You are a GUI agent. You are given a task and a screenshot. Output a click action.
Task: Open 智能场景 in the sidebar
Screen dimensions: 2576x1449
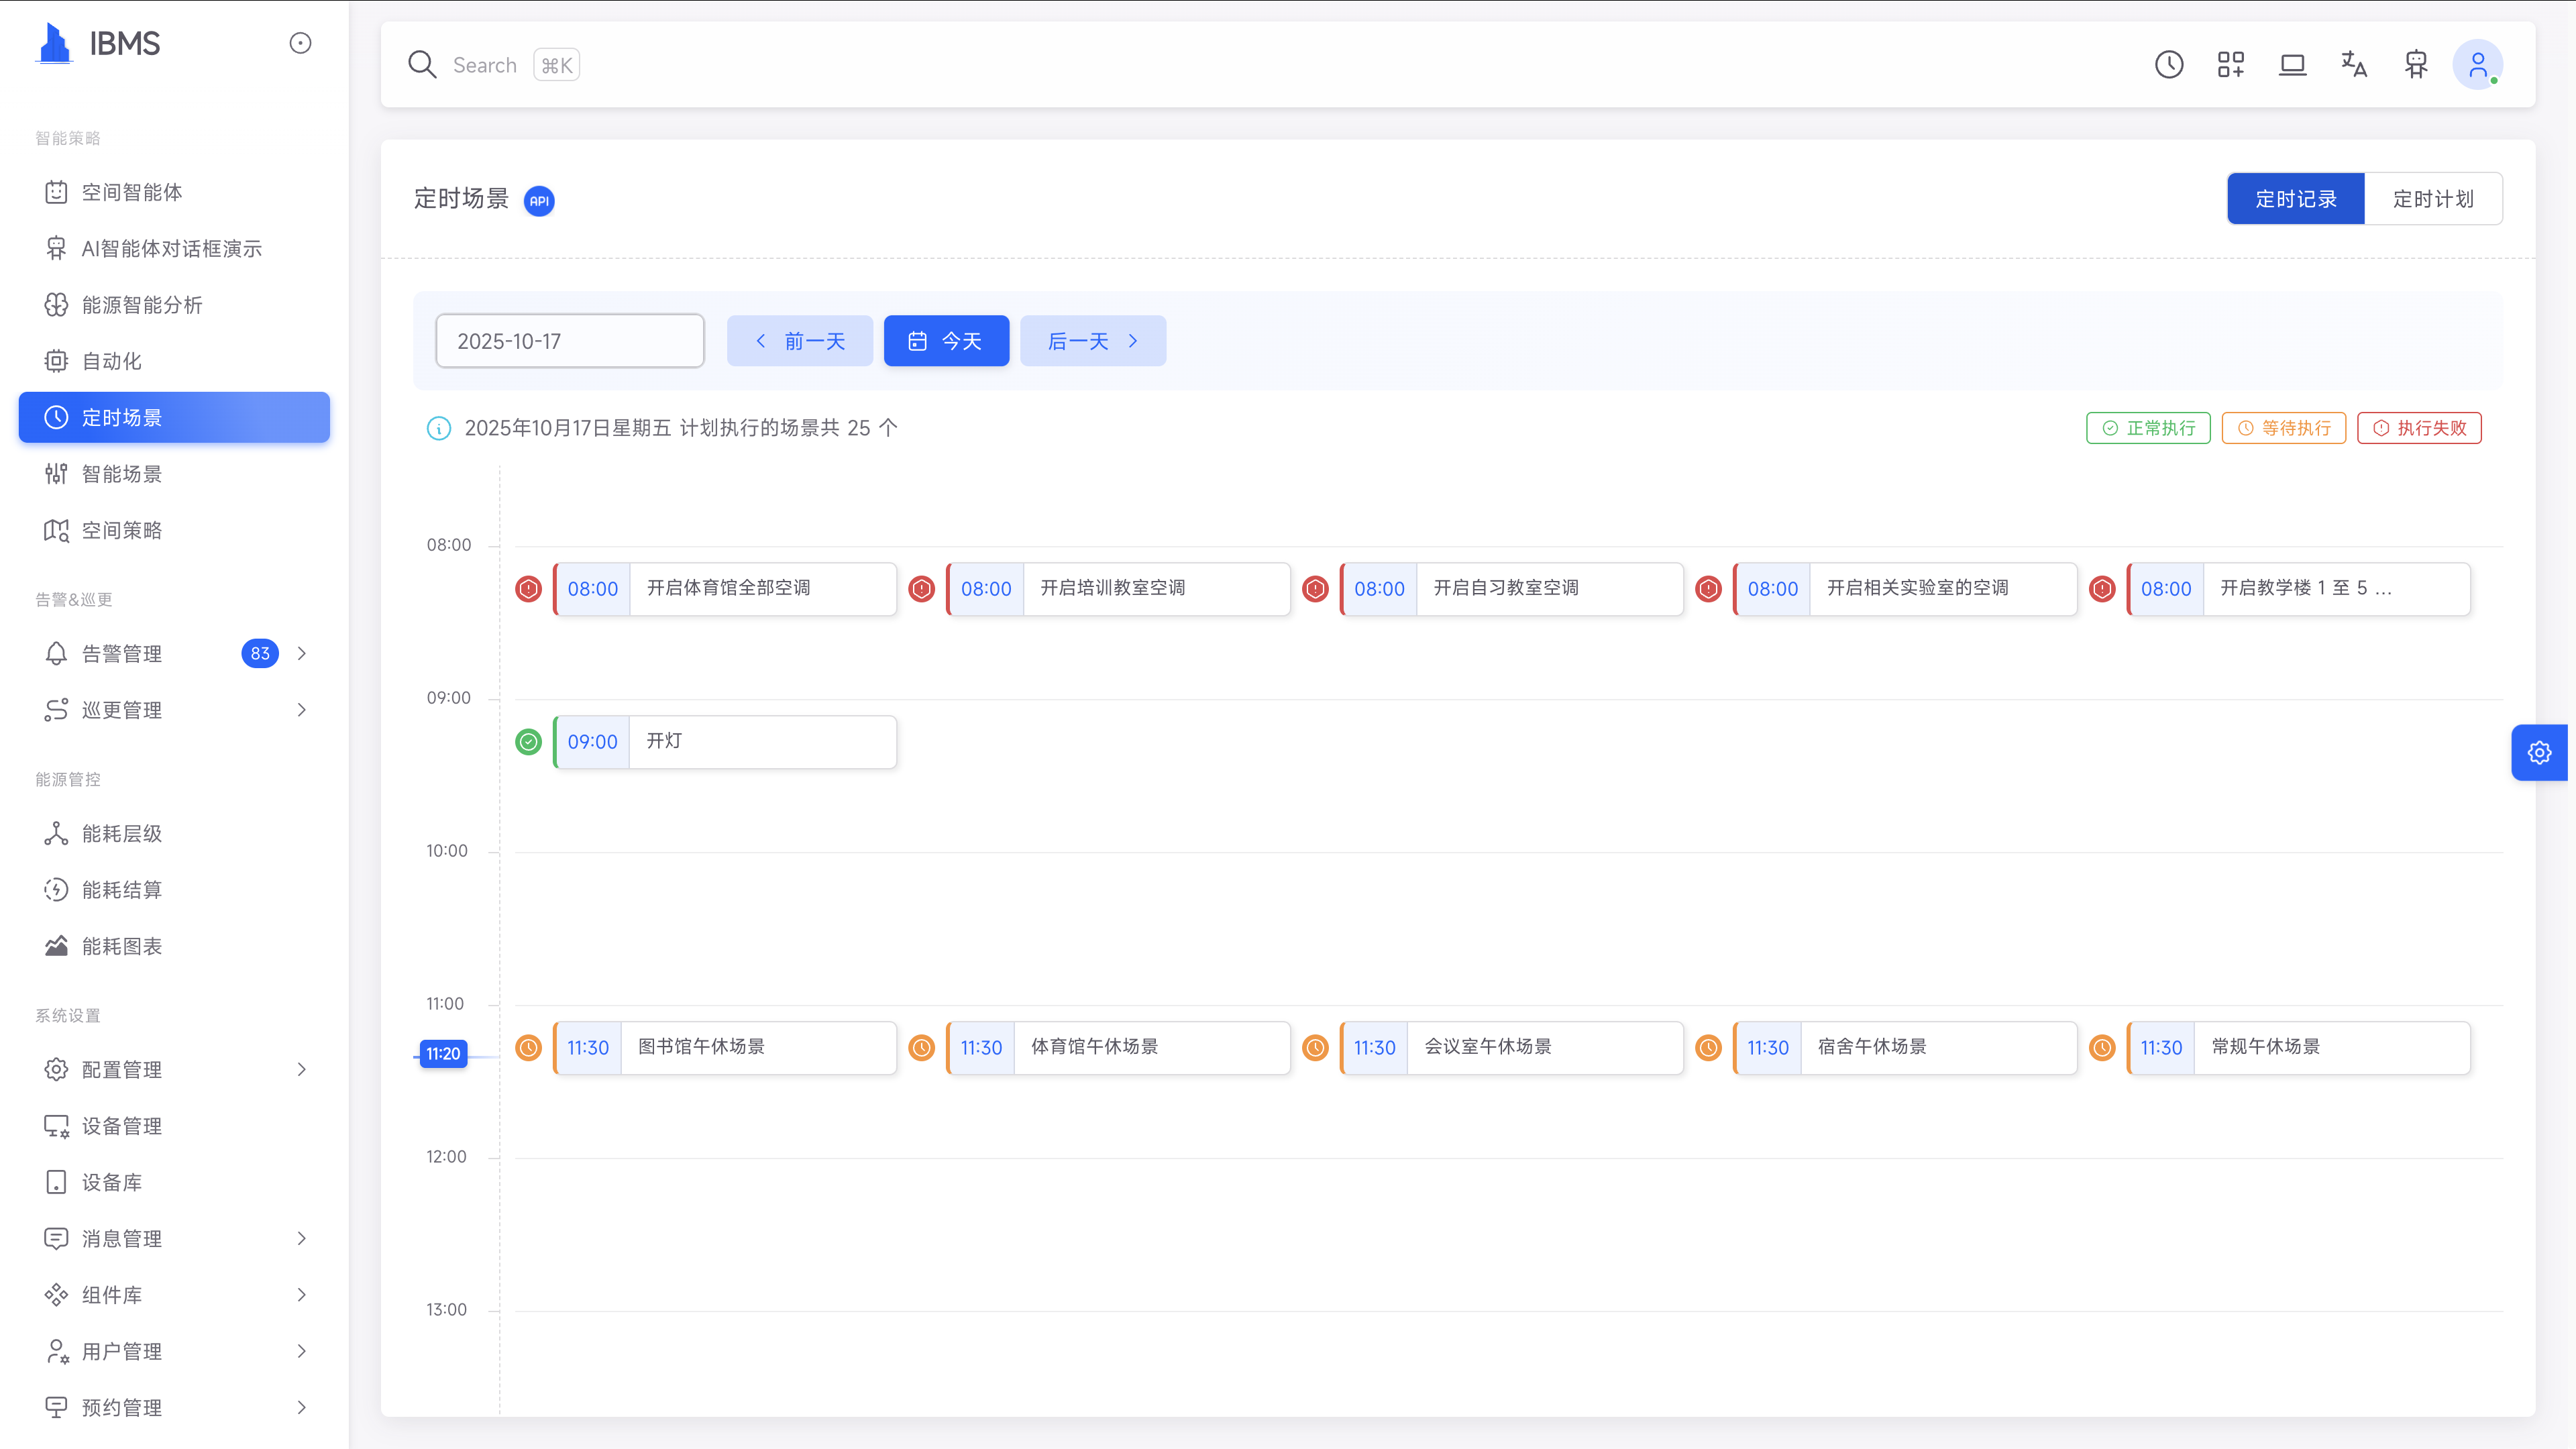pyautogui.click(x=122, y=474)
